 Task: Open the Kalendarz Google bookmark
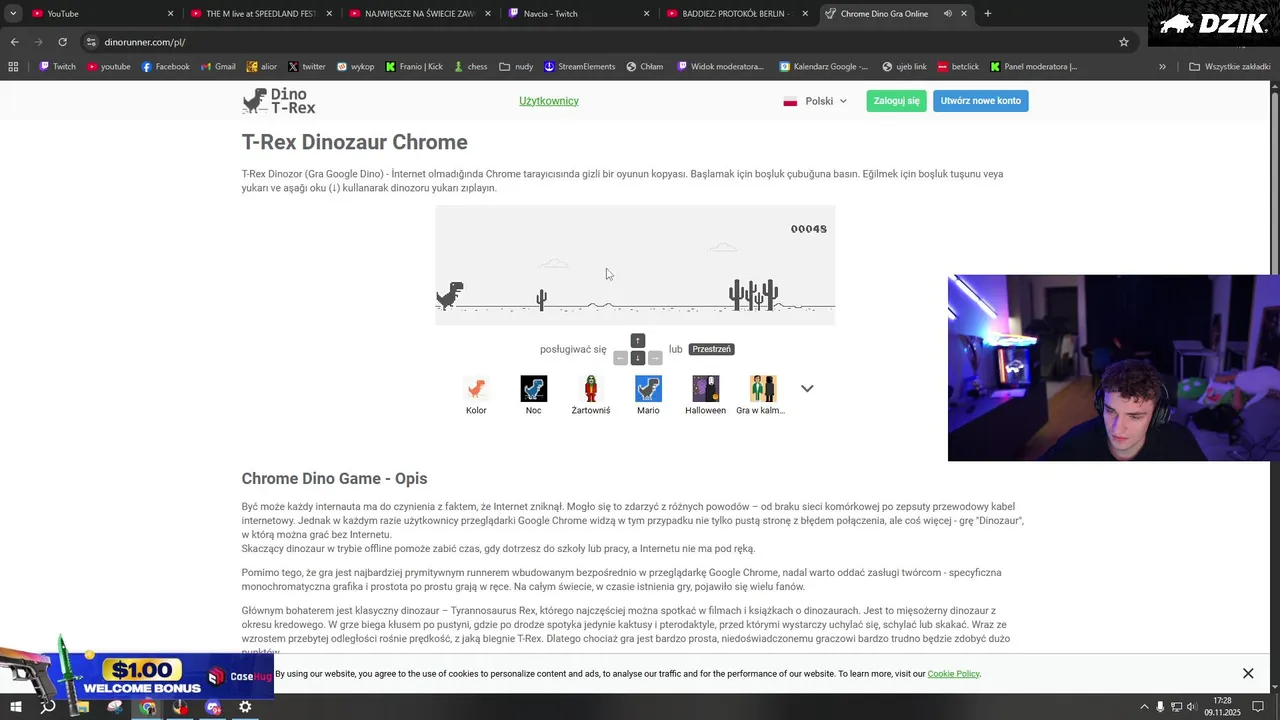pos(825,67)
